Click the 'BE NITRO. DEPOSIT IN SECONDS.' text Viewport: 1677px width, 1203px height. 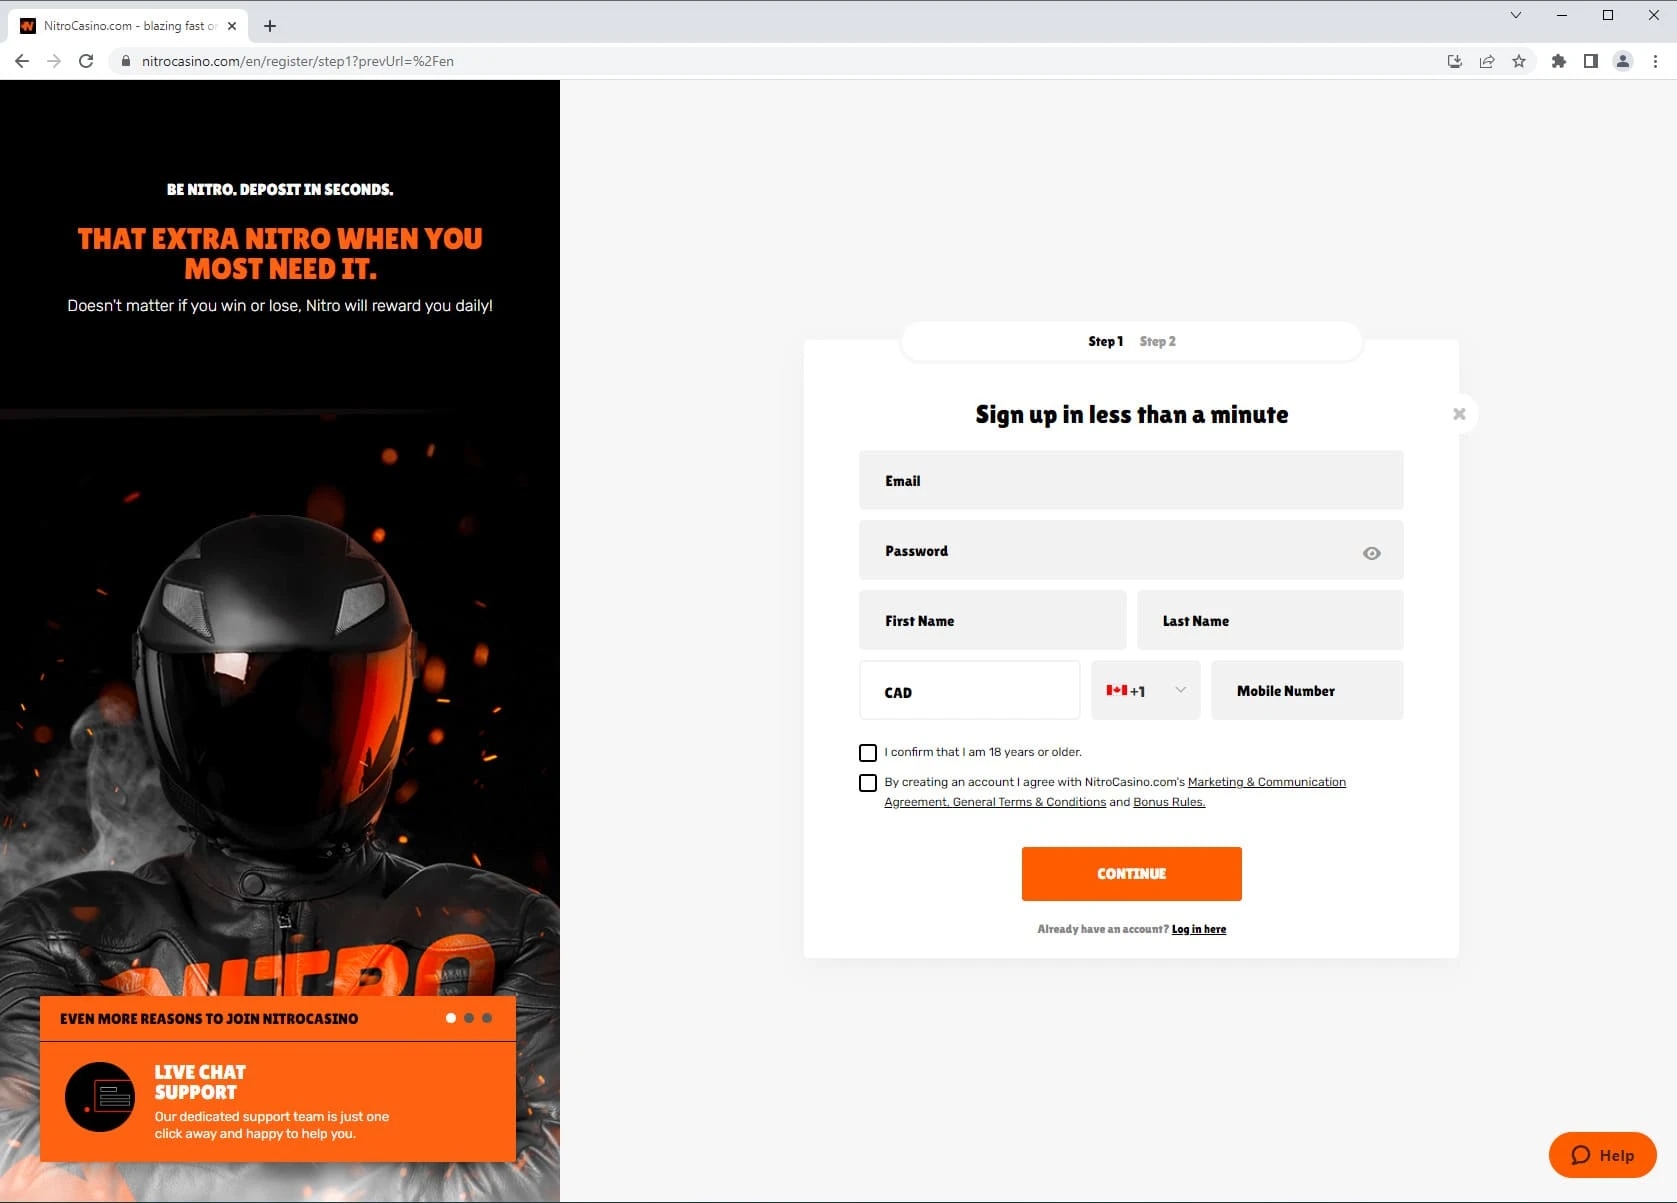click(280, 189)
